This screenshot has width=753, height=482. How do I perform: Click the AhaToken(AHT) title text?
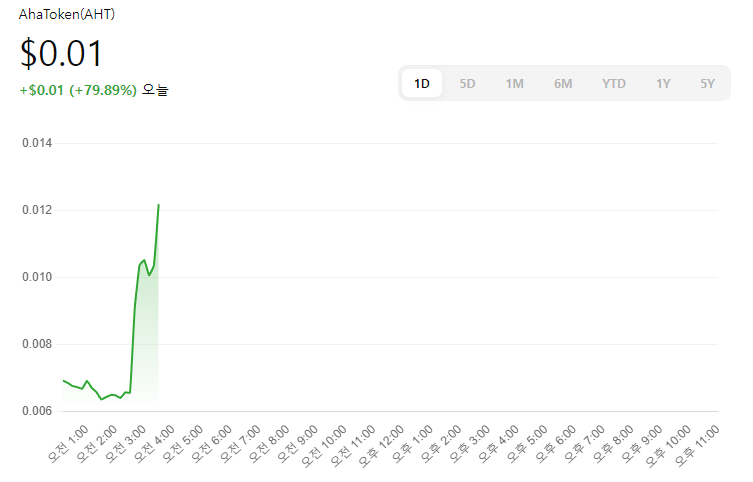[67, 14]
